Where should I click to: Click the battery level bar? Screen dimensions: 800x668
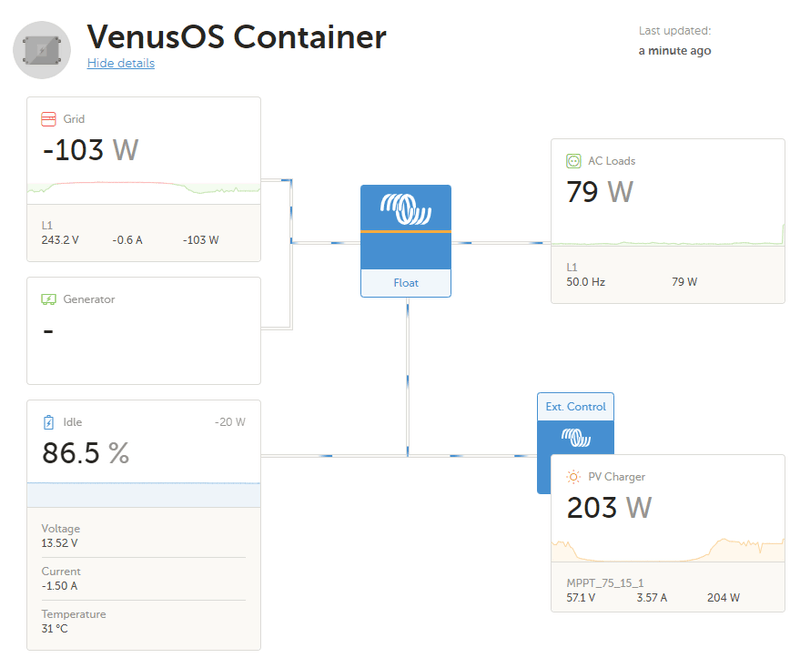(x=143, y=496)
